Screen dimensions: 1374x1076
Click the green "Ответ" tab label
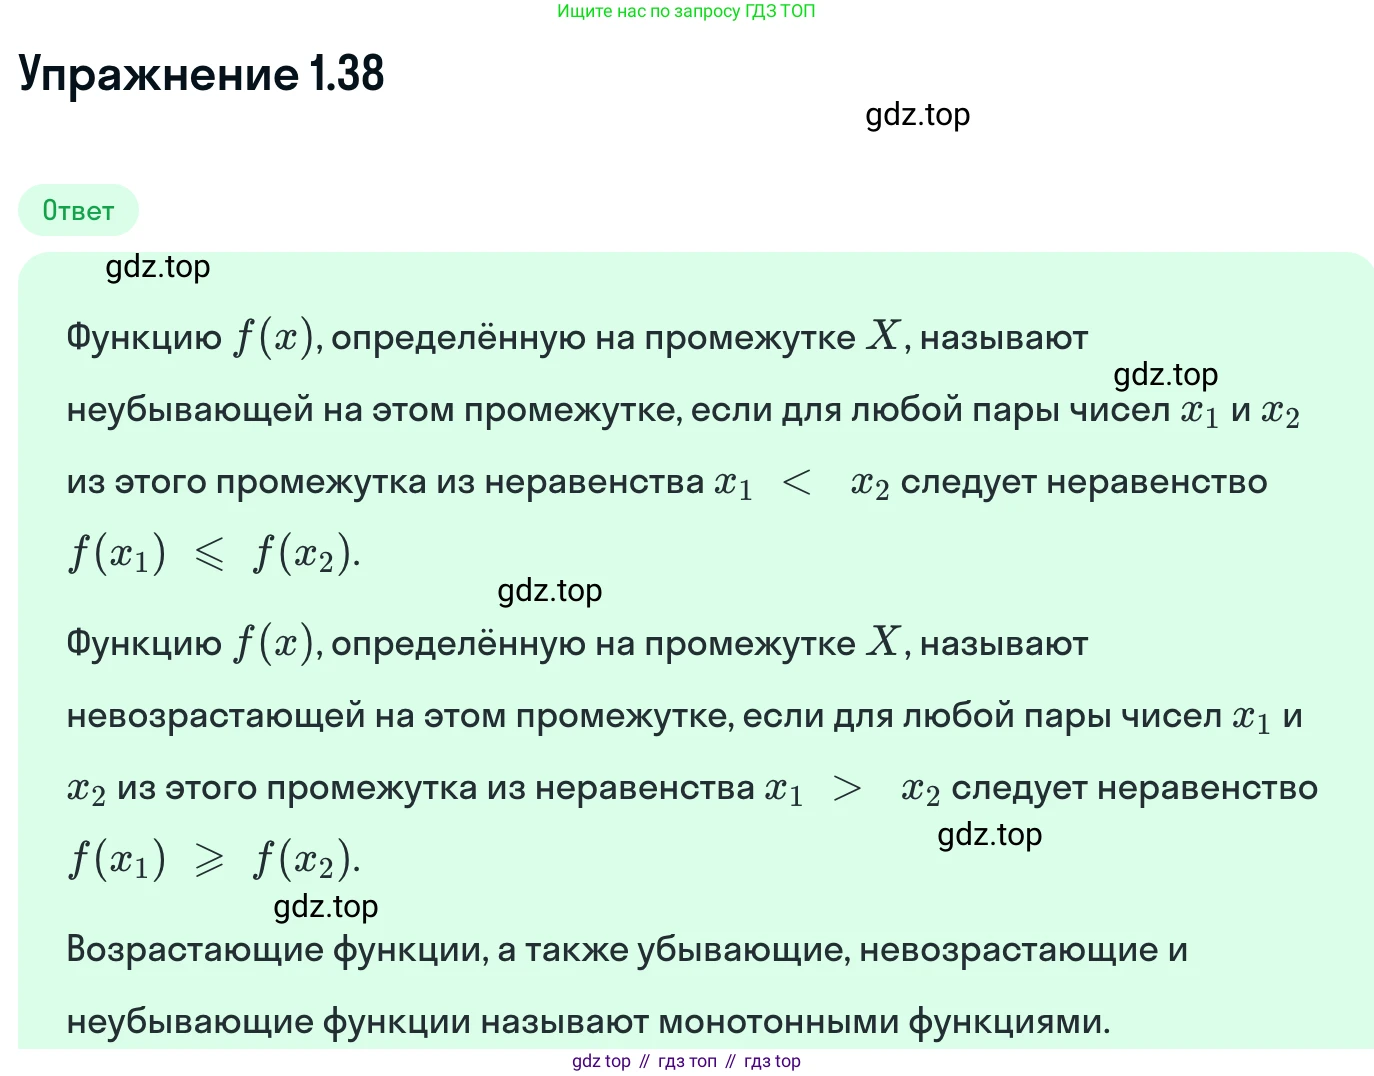78,210
